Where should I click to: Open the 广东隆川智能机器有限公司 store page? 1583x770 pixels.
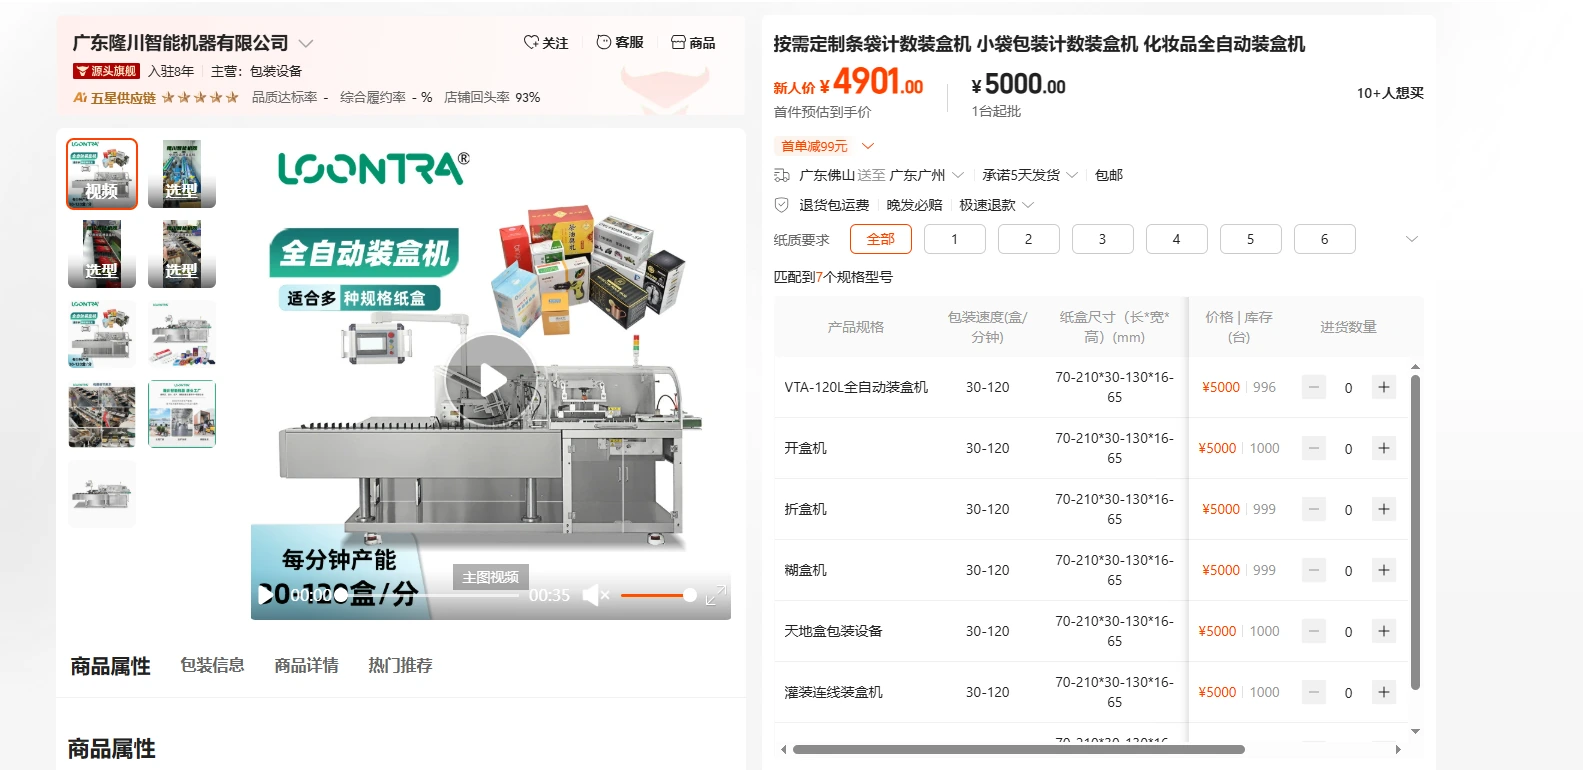180,43
